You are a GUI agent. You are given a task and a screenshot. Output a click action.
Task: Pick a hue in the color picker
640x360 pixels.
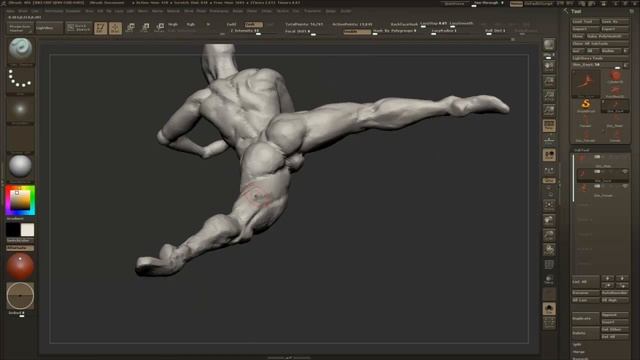click(20, 200)
